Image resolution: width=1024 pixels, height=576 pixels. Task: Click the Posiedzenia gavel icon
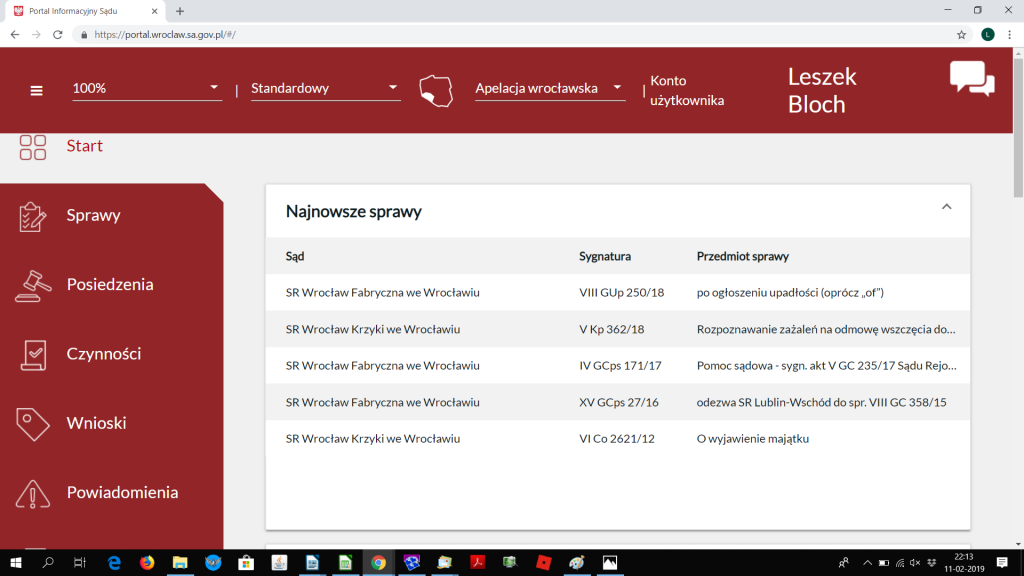[x=33, y=286]
